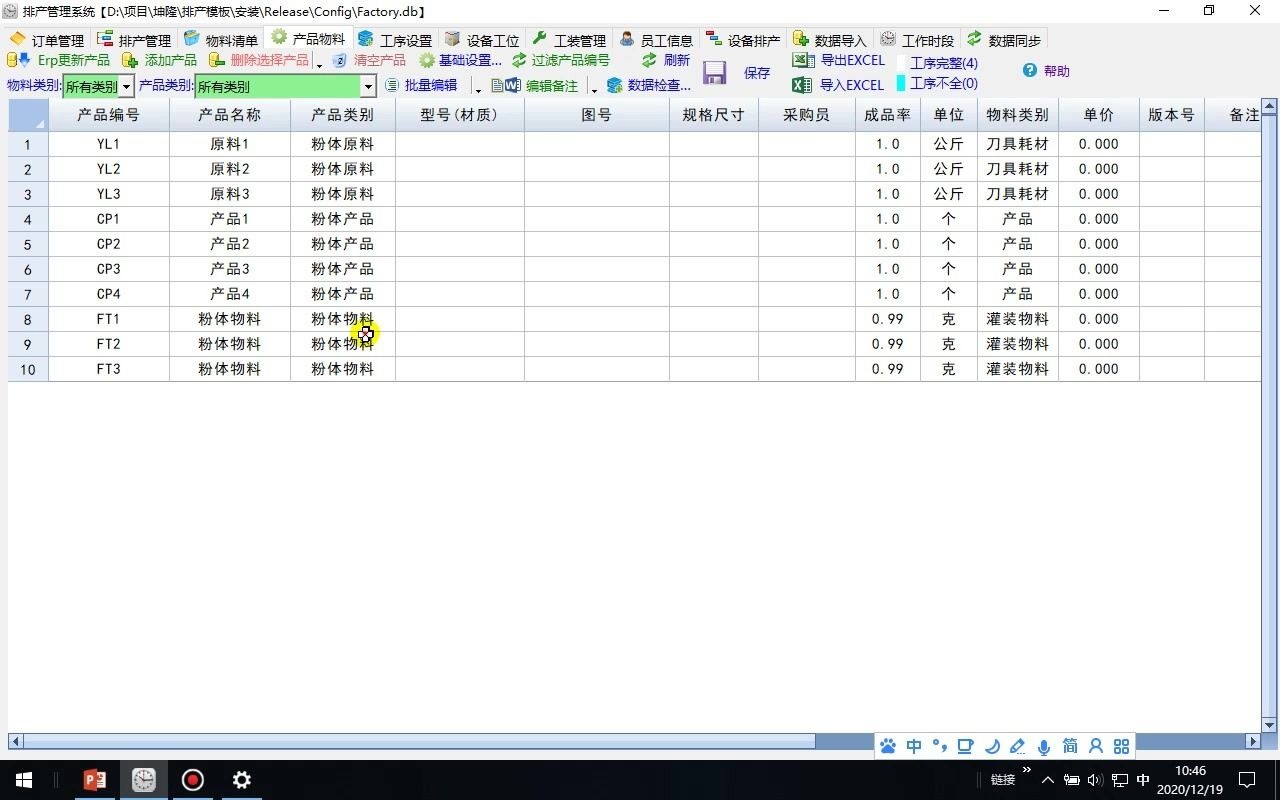
Task: Select row header number 10
Action: pos(28,369)
